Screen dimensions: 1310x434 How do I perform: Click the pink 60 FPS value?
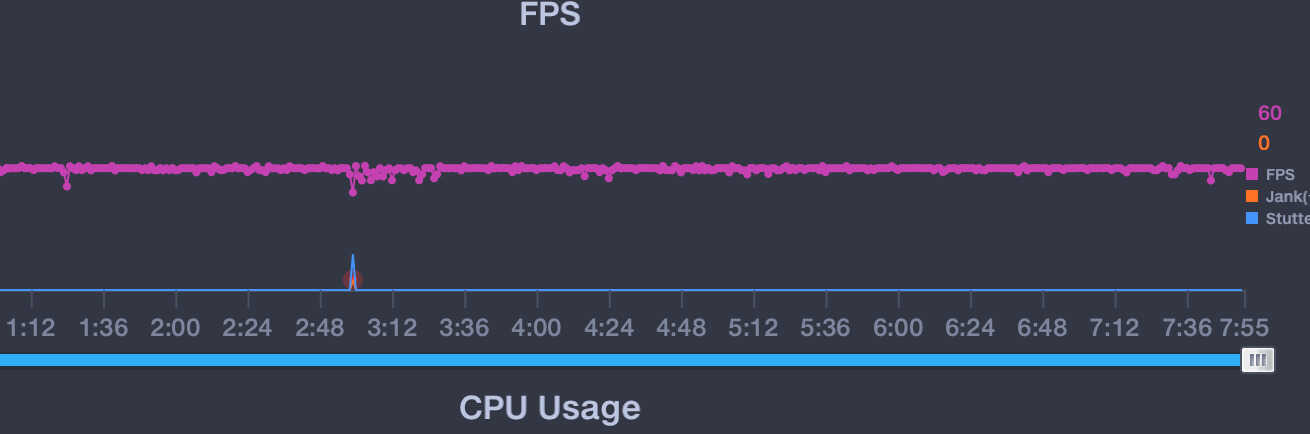[x=1270, y=113]
